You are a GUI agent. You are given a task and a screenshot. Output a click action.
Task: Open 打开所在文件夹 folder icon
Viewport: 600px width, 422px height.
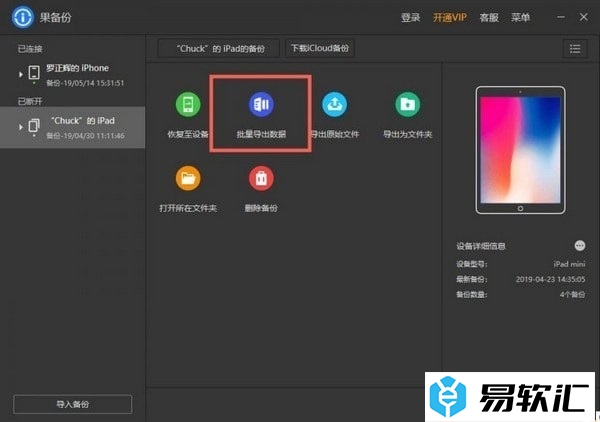[x=188, y=178]
